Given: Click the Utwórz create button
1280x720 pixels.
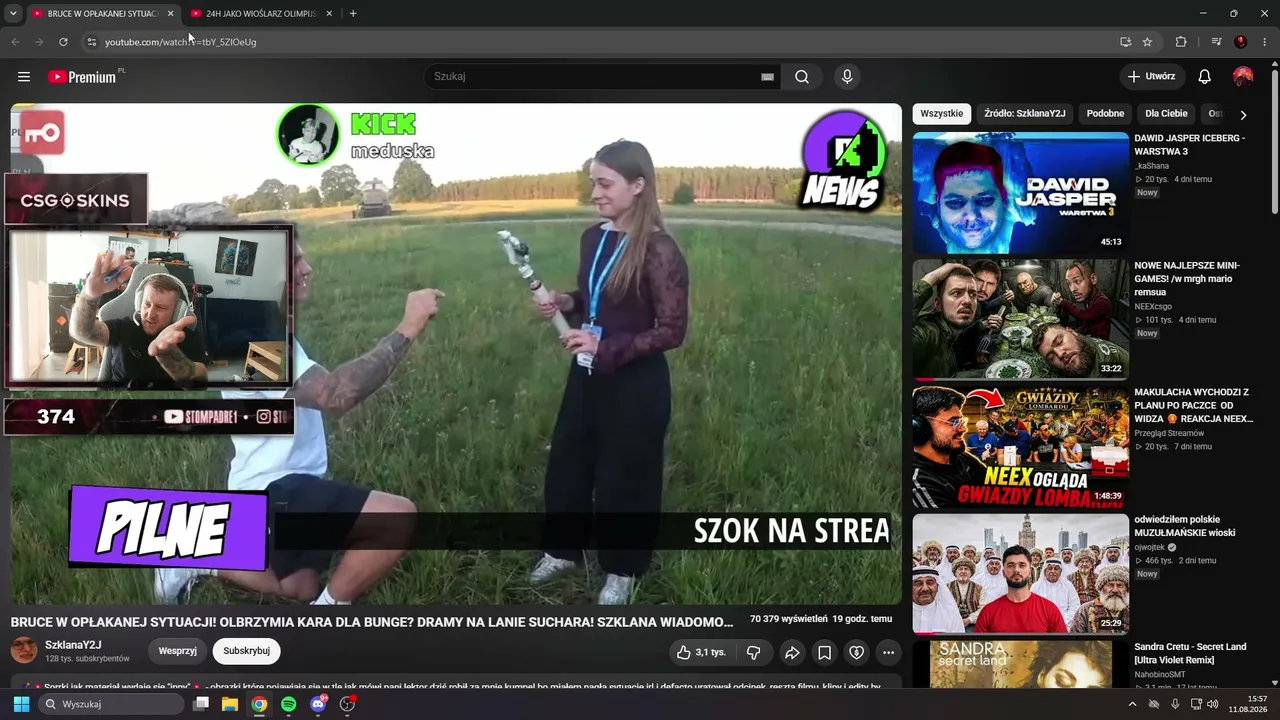Looking at the screenshot, I should tap(1152, 77).
